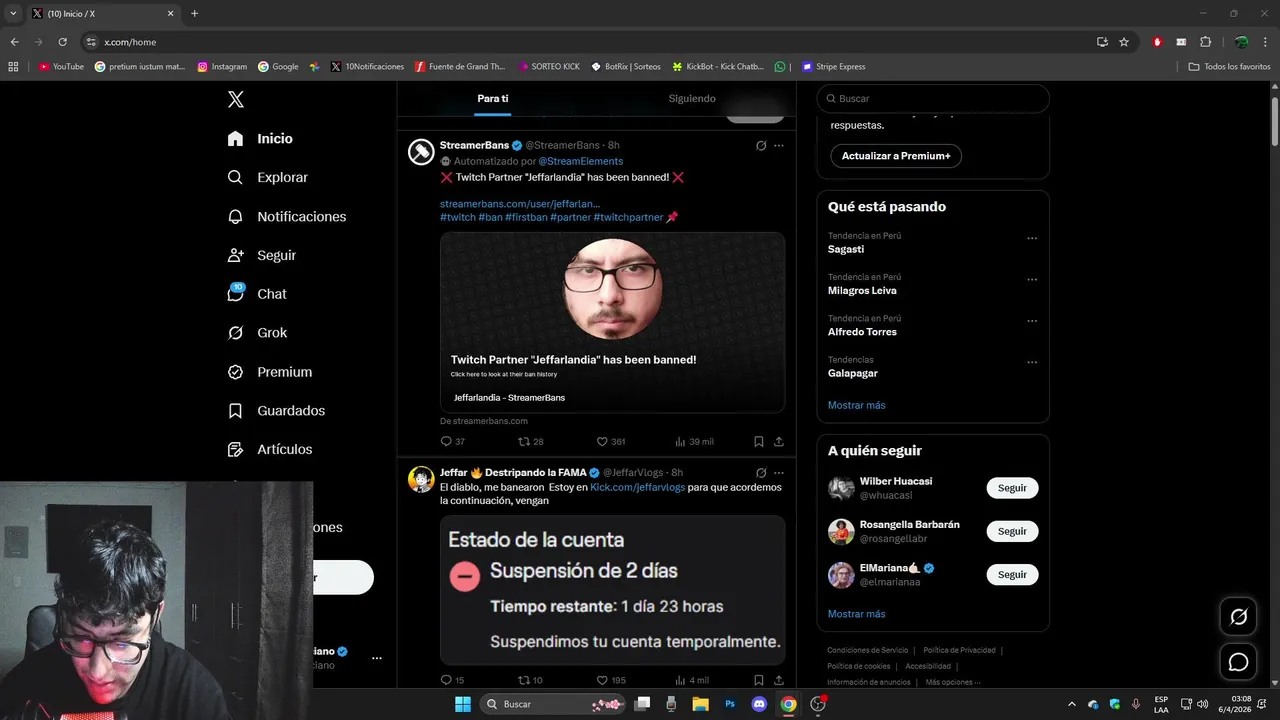Open Premium in the sidebar

pyautogui.click(x=270, y=372)
